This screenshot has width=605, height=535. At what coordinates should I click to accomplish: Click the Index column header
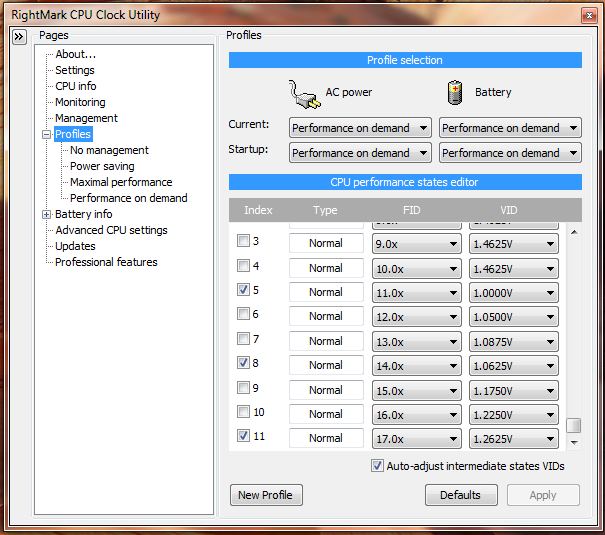[258, 210]
